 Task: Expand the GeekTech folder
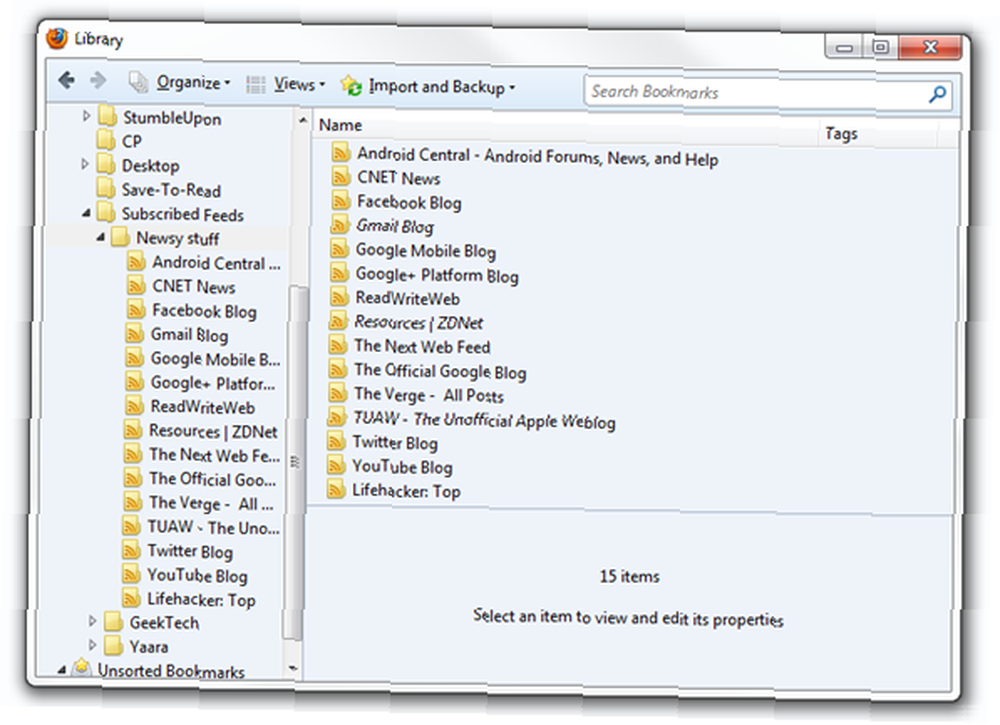click(x=92, y=620)
